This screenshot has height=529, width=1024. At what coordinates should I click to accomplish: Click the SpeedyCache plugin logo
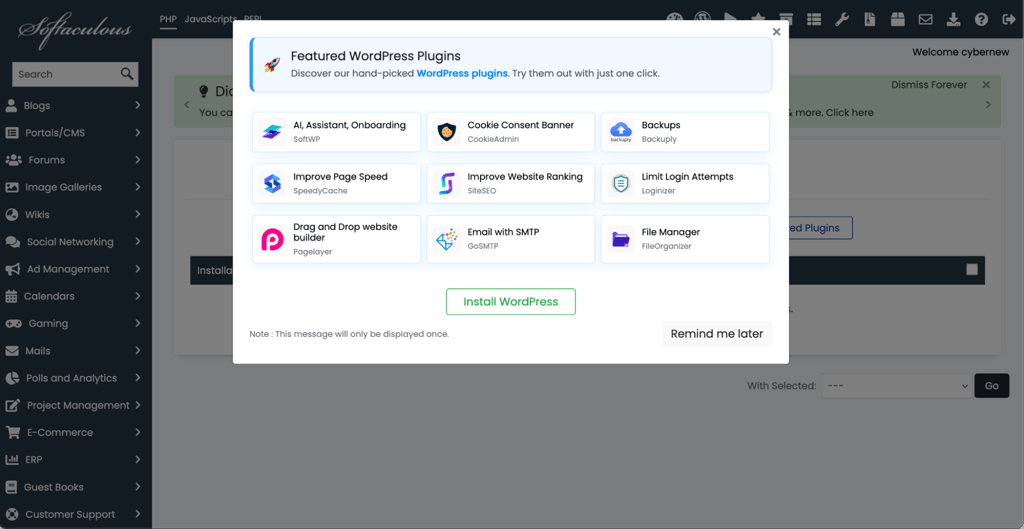click(x=272, y=184)
